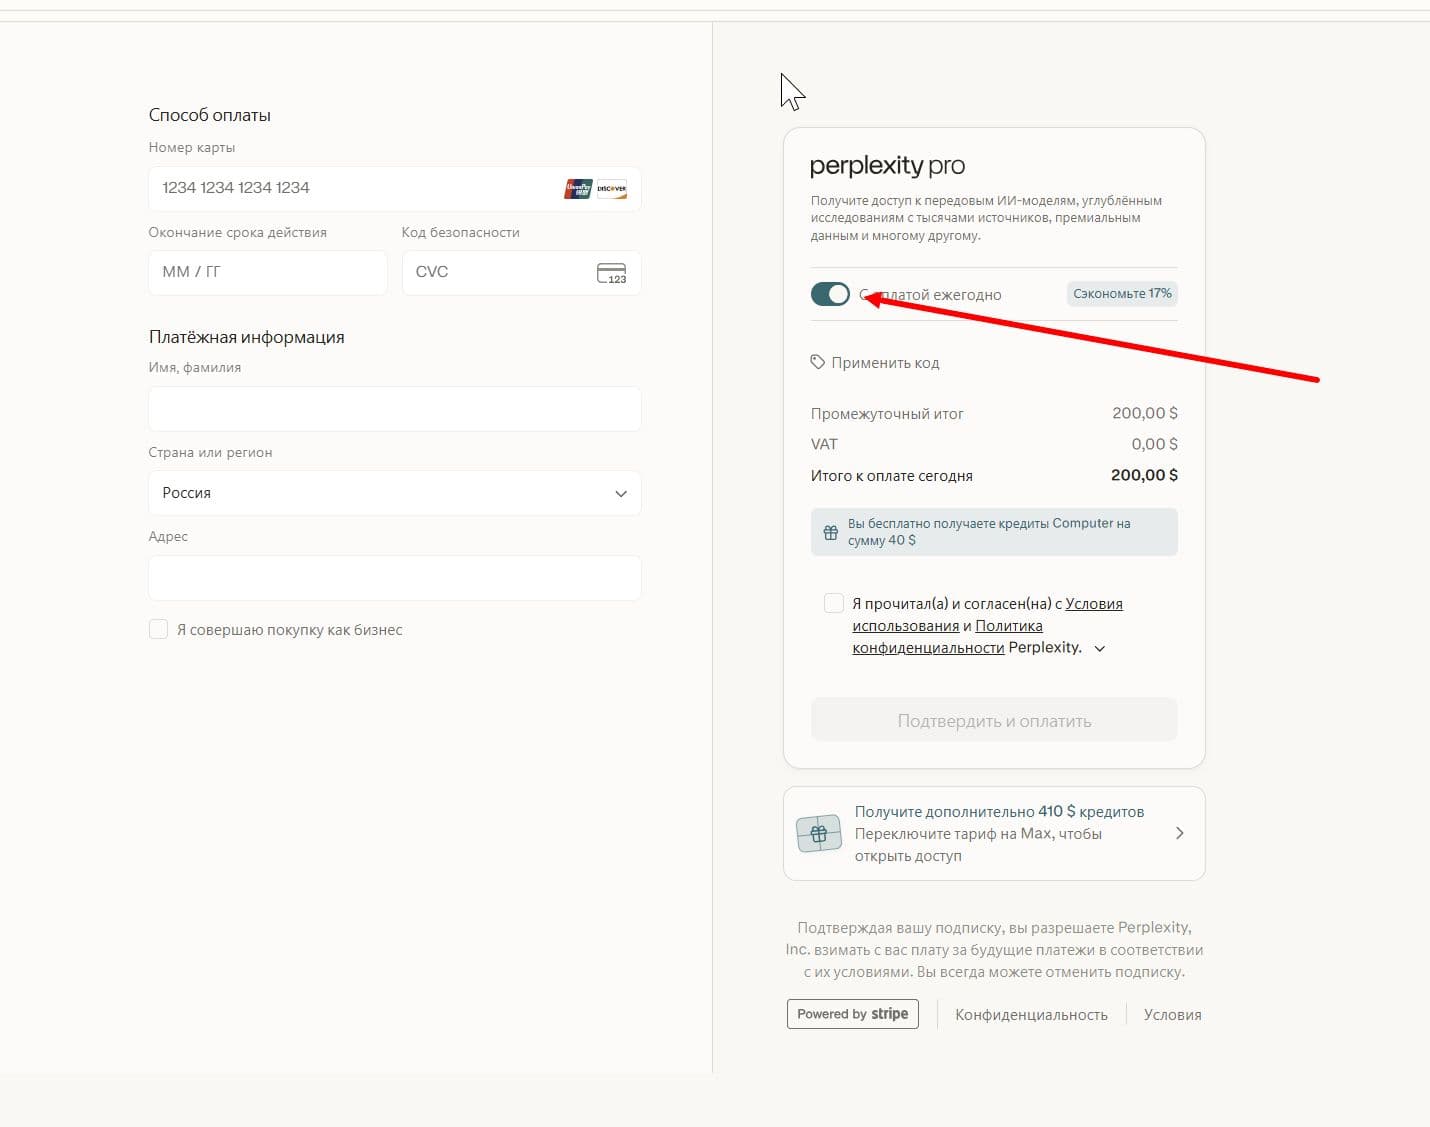Screen dimensions: 1430x1127
Task: Click the total amount 200,00 $ in bold
Action: 1144,475
